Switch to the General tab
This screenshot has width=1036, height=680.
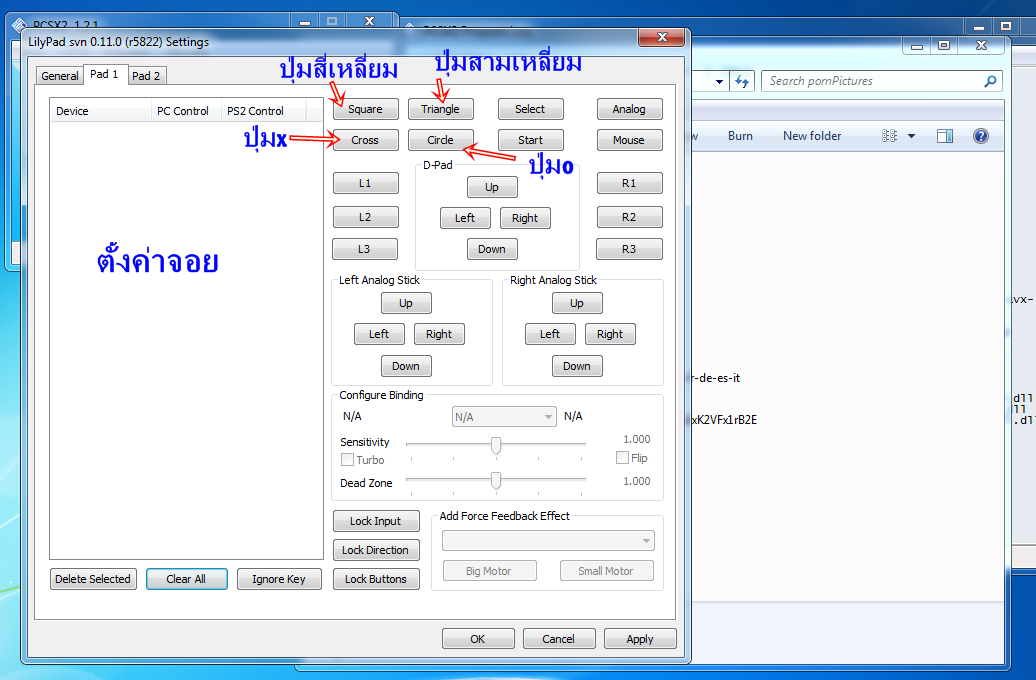tap(59, 76)
